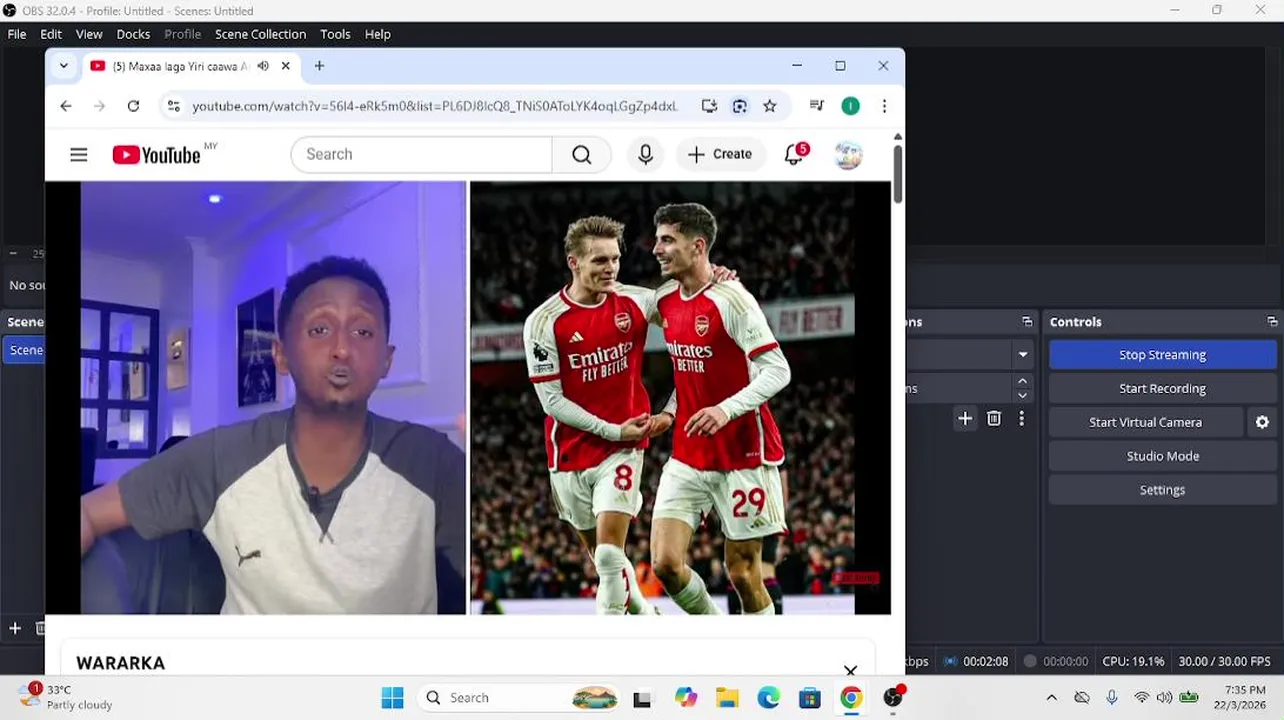The width and height of the screenshot is (1284, 720).
Task: Open weather widget showing 33°C
Action: point(66,697)
